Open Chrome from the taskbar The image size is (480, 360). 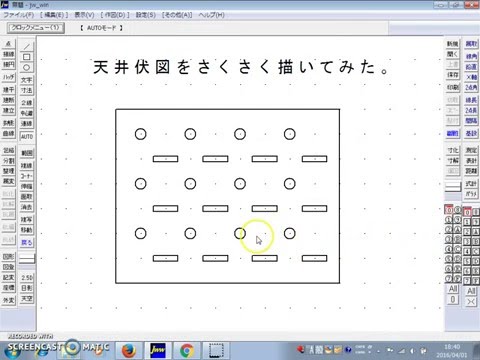pyautogui.click(x=187, y=351)
